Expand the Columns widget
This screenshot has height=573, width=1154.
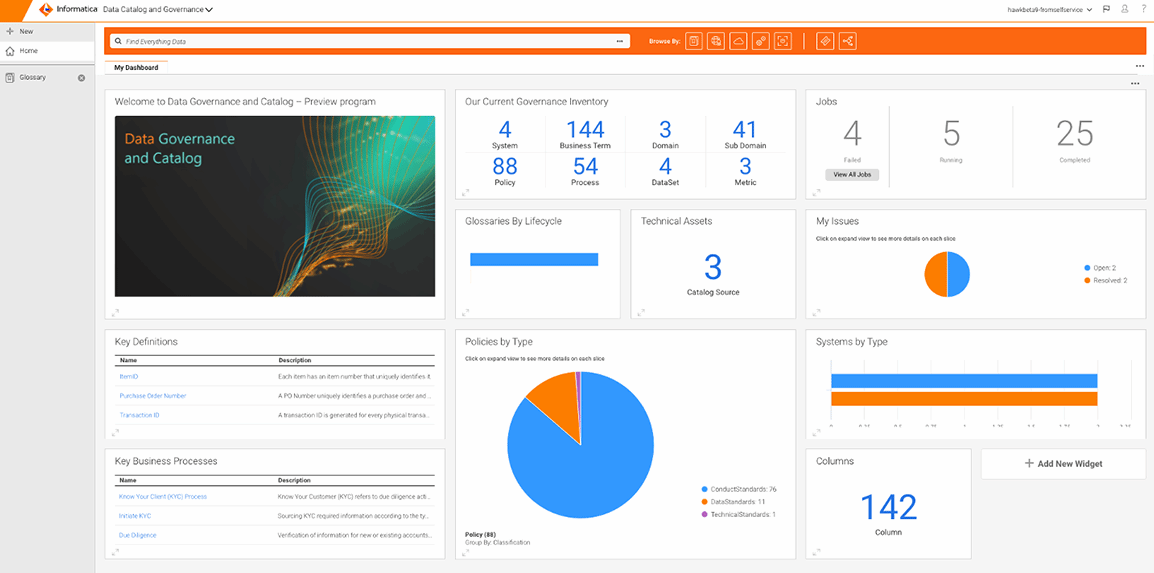click(815, 552)
